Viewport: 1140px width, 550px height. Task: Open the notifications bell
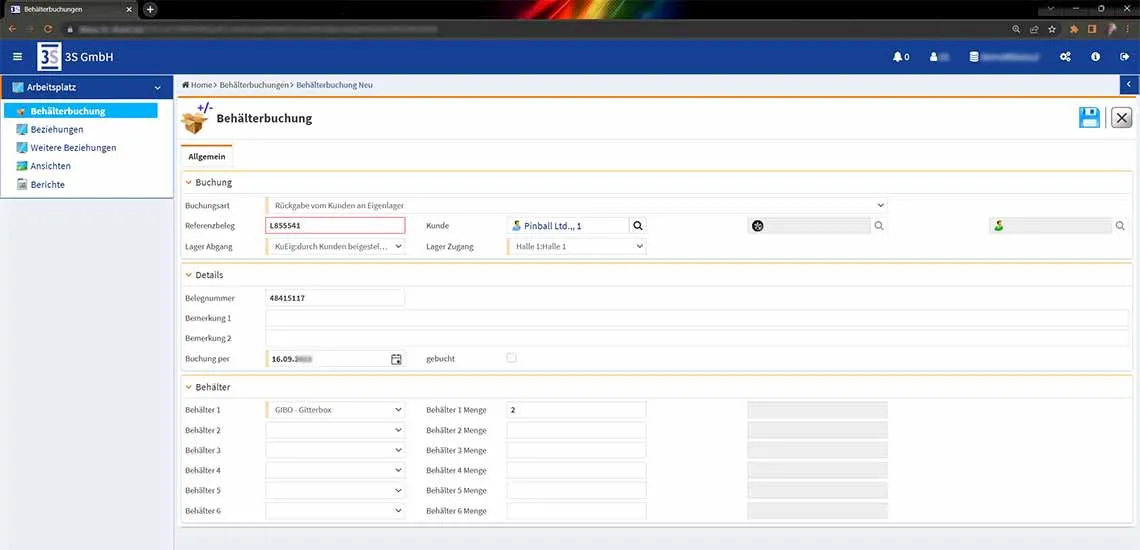click(898, 57)
